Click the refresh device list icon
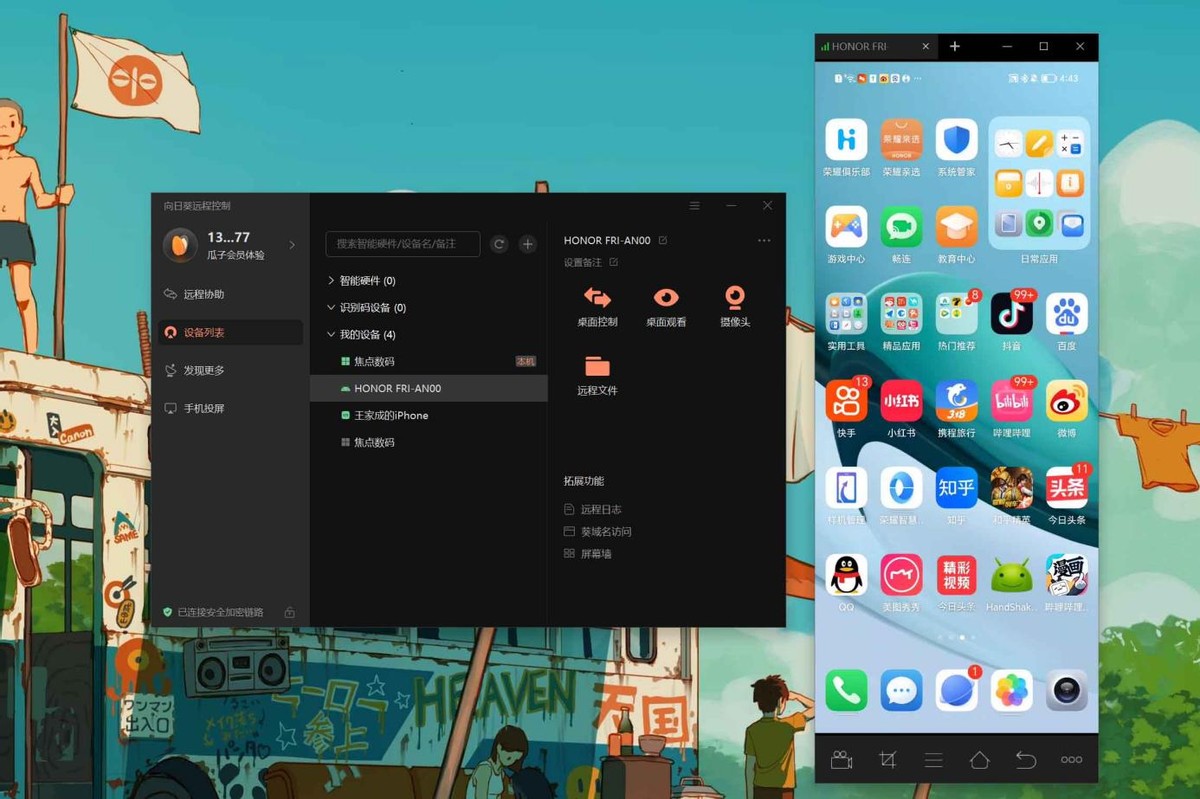The image size is (1200, 799). [x=499, y=244]
